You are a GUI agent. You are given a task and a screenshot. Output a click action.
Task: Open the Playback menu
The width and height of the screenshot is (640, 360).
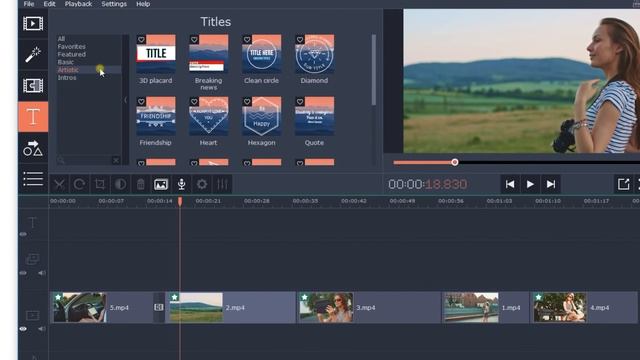(x=78, y=4)
